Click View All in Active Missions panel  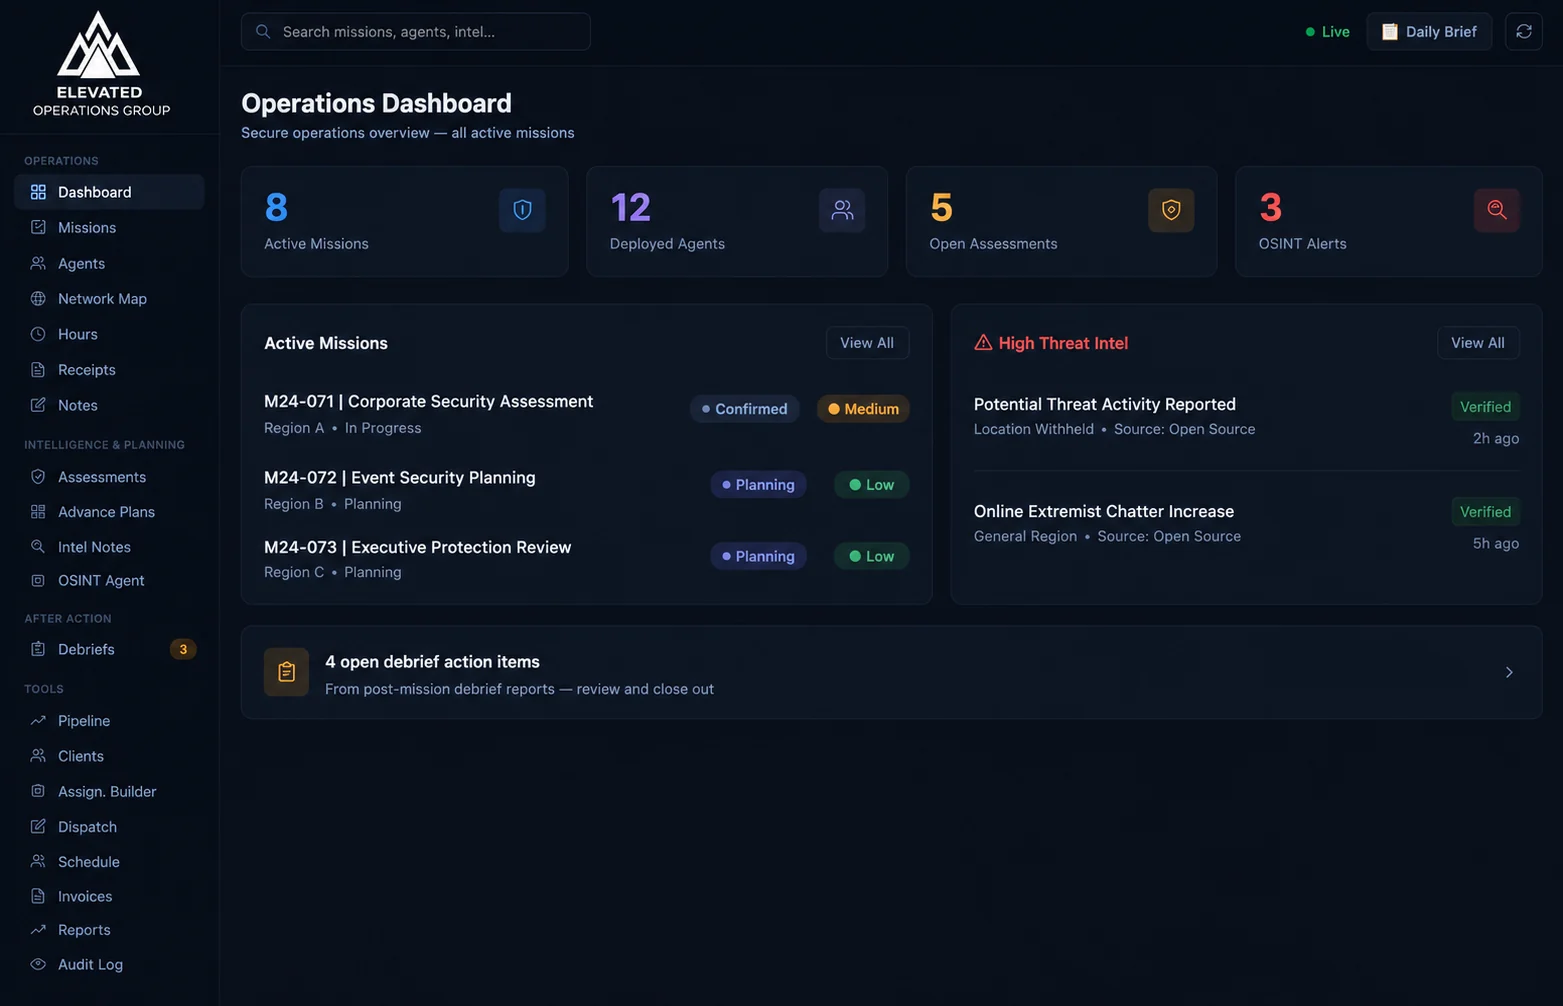(x=867, y=343)
